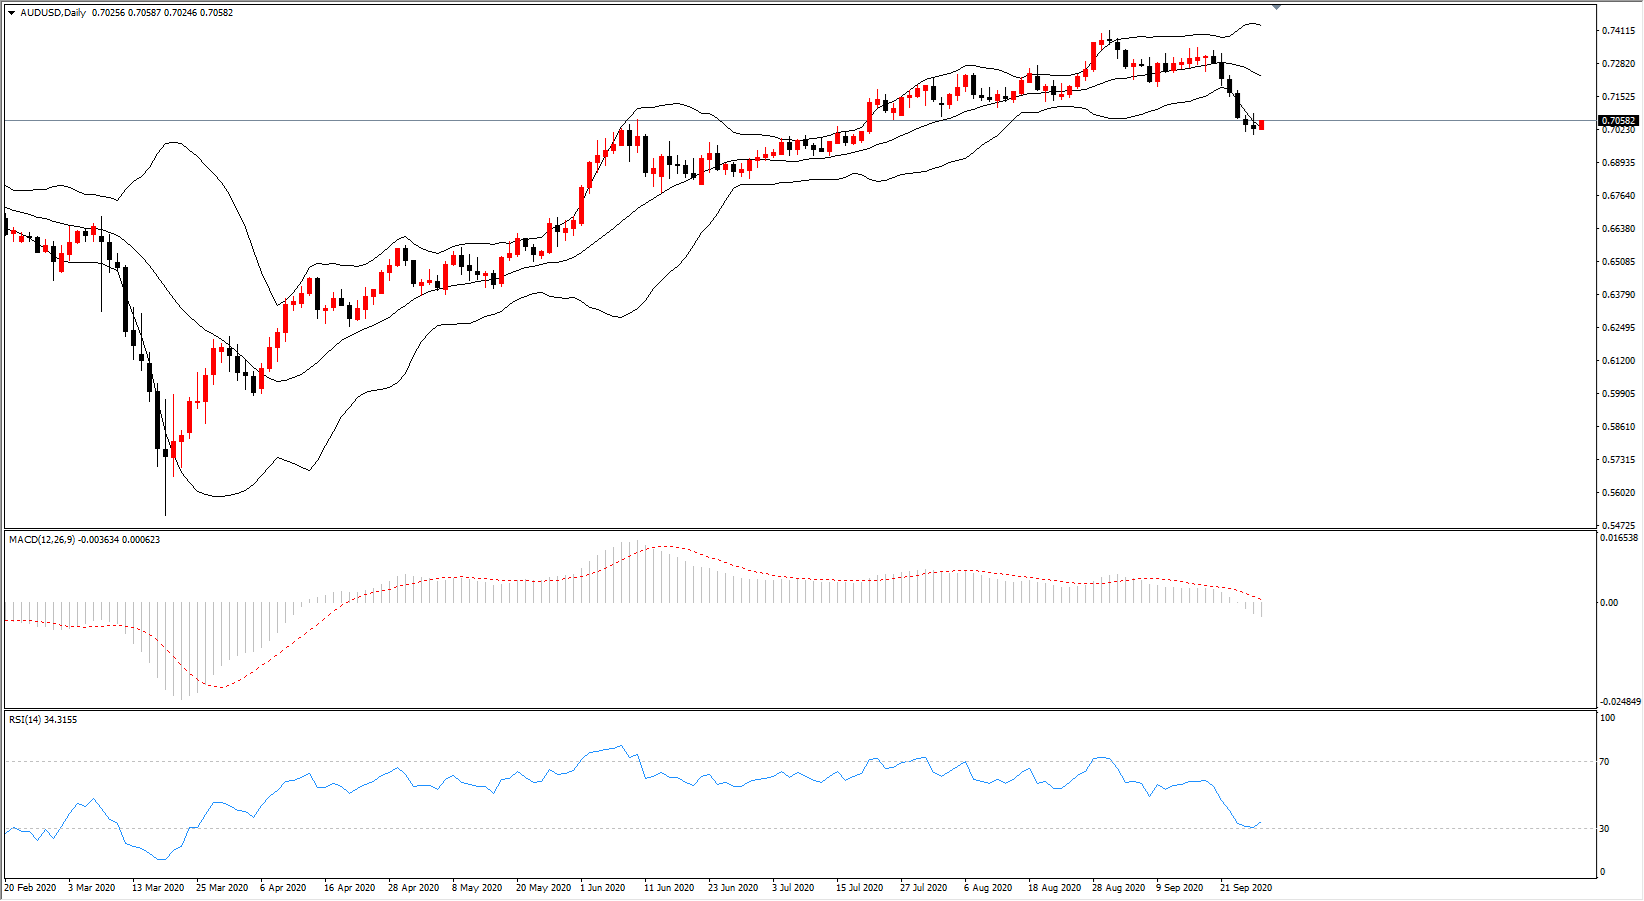The height and width of the screenshot is (901, 1644).
Task: Click the 0.74115 price scale label
Action: 1618,31
